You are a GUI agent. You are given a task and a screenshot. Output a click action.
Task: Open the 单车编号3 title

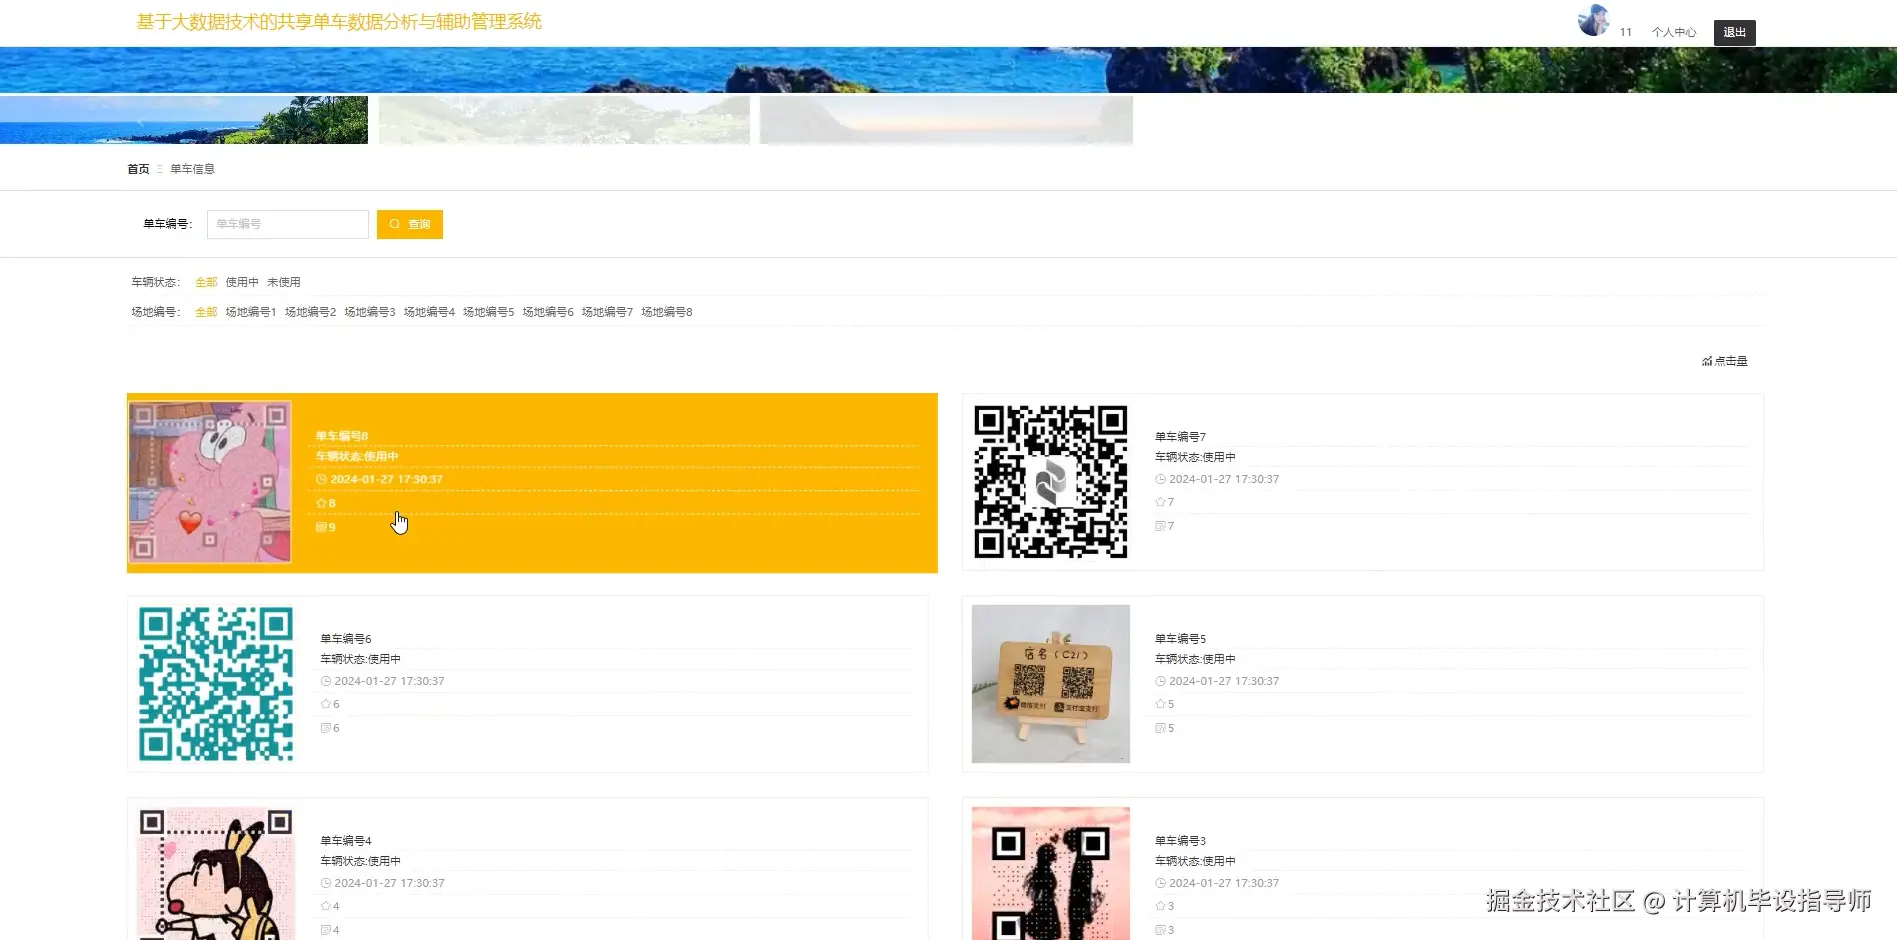pyautogui.click(x=1181, y=841)
